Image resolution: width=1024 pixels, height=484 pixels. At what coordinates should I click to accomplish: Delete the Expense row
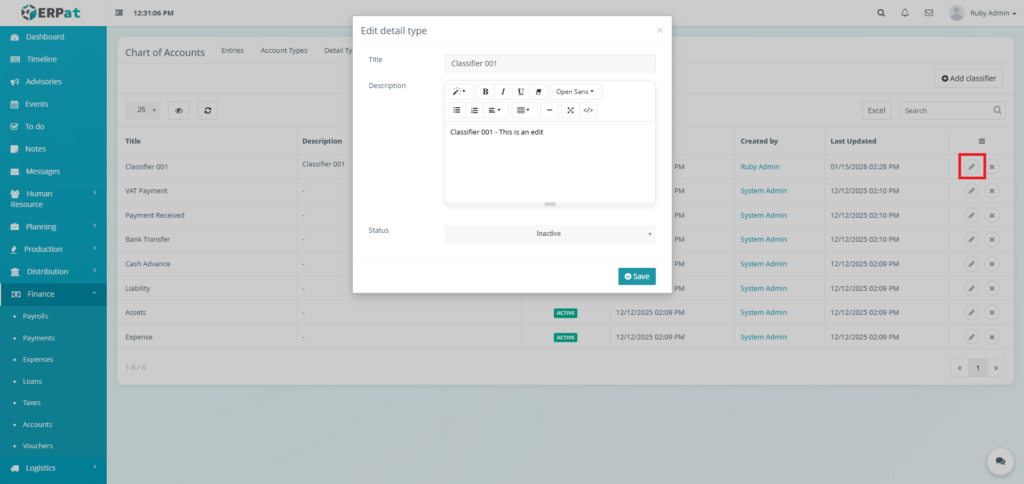tap(991, 337)
